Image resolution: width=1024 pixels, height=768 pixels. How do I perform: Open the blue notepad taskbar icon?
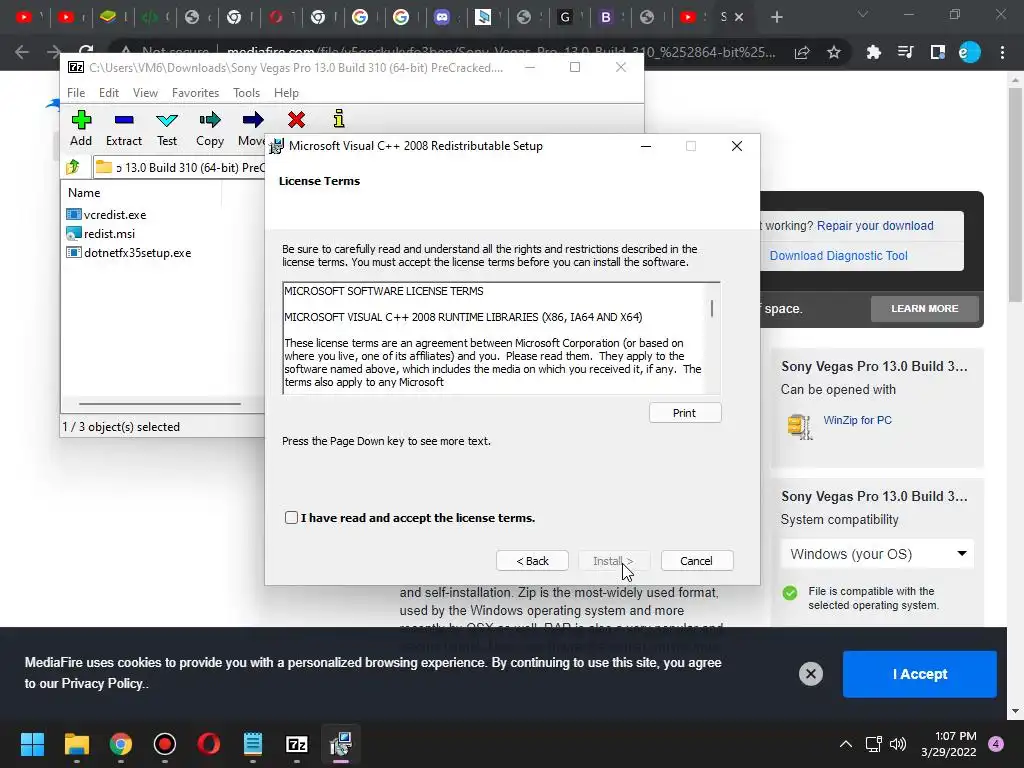pos(253,744)
